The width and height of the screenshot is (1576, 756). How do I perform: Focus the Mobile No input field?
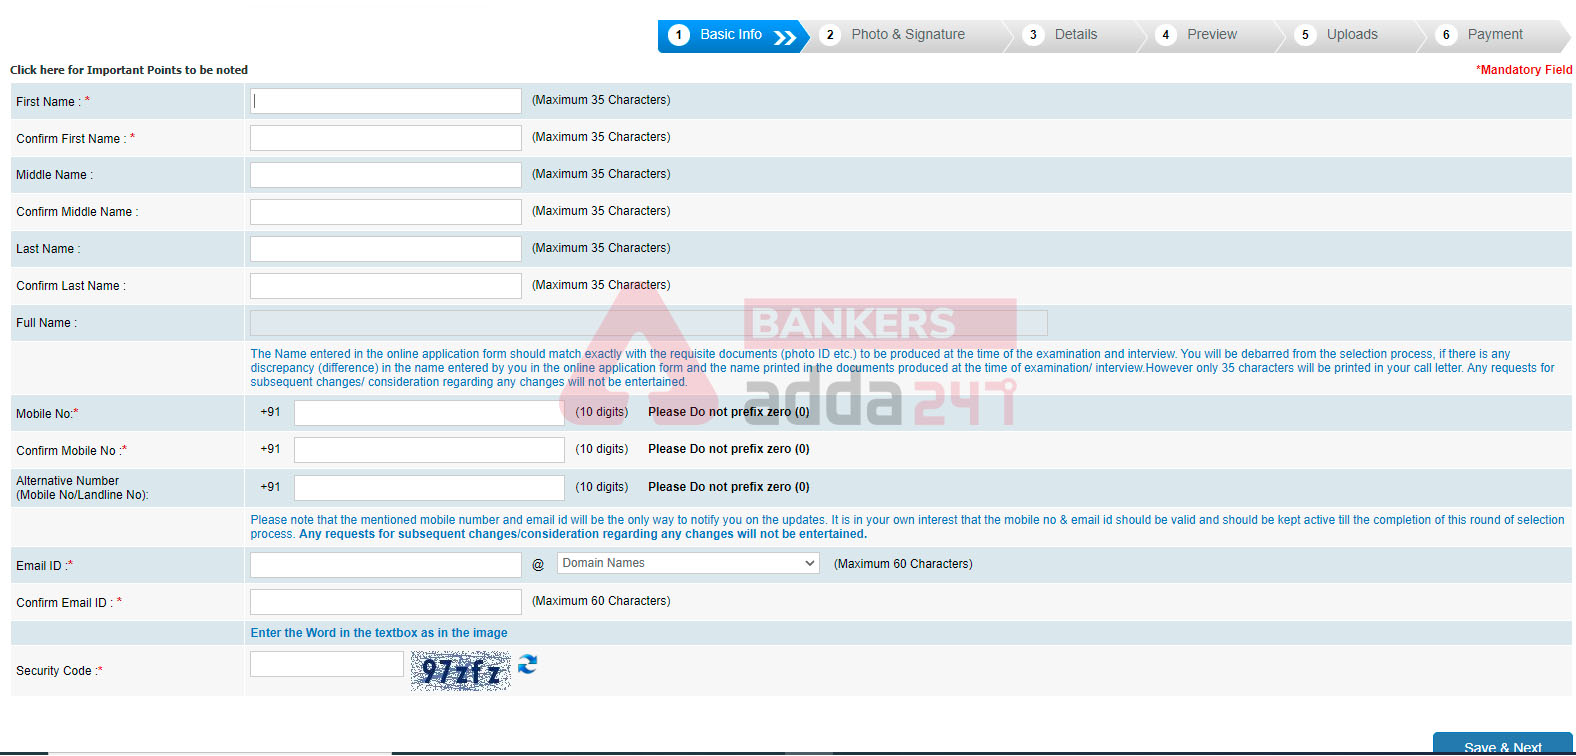[x=429, y=413]
